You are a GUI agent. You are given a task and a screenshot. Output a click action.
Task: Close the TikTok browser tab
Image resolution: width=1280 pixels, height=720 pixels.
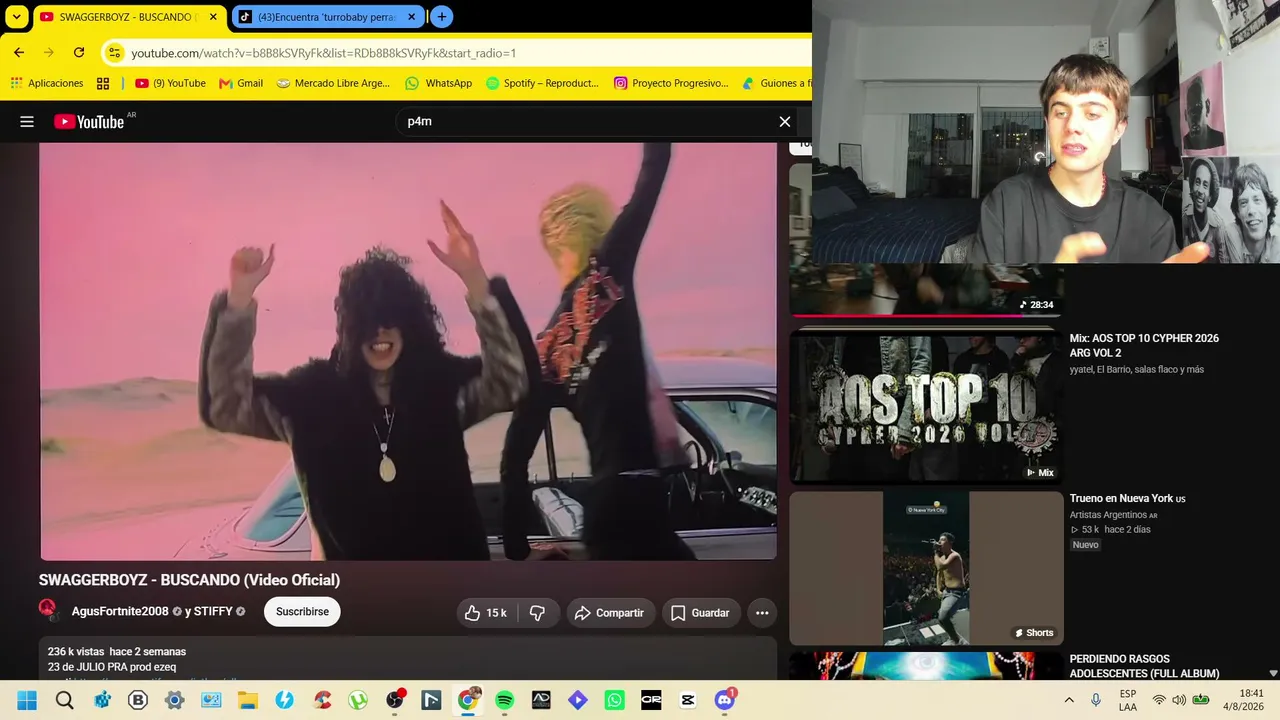(411, 17)
